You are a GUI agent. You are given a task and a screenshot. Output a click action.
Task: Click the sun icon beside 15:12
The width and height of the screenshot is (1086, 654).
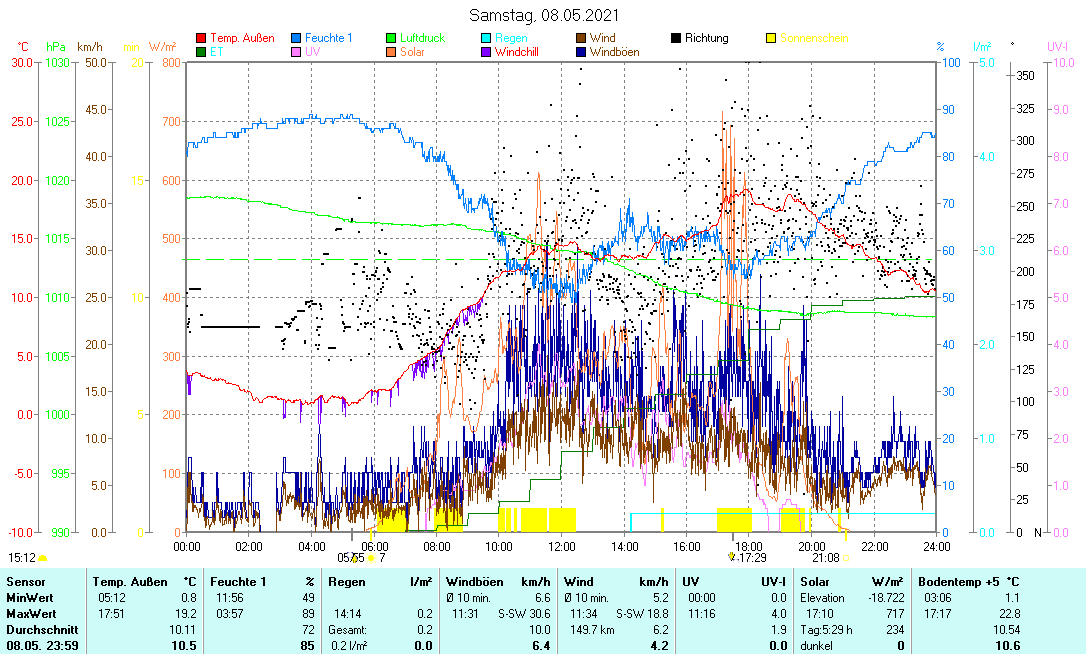coord(43,558)
